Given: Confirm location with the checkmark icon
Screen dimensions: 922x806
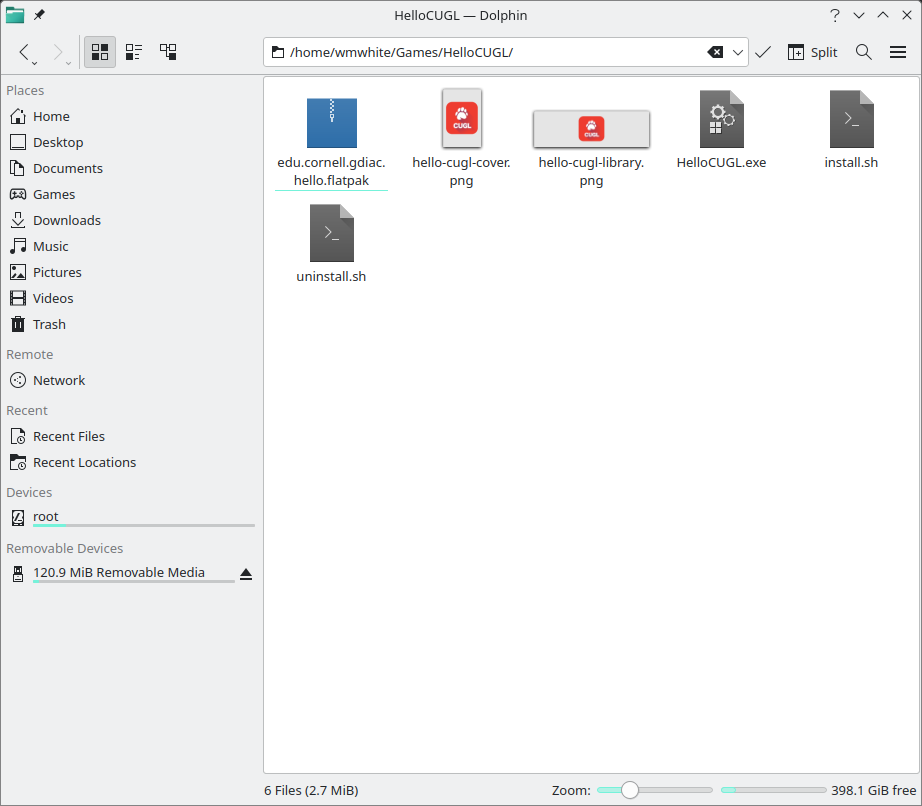Looking at the screenshot, I should point(763,52).
